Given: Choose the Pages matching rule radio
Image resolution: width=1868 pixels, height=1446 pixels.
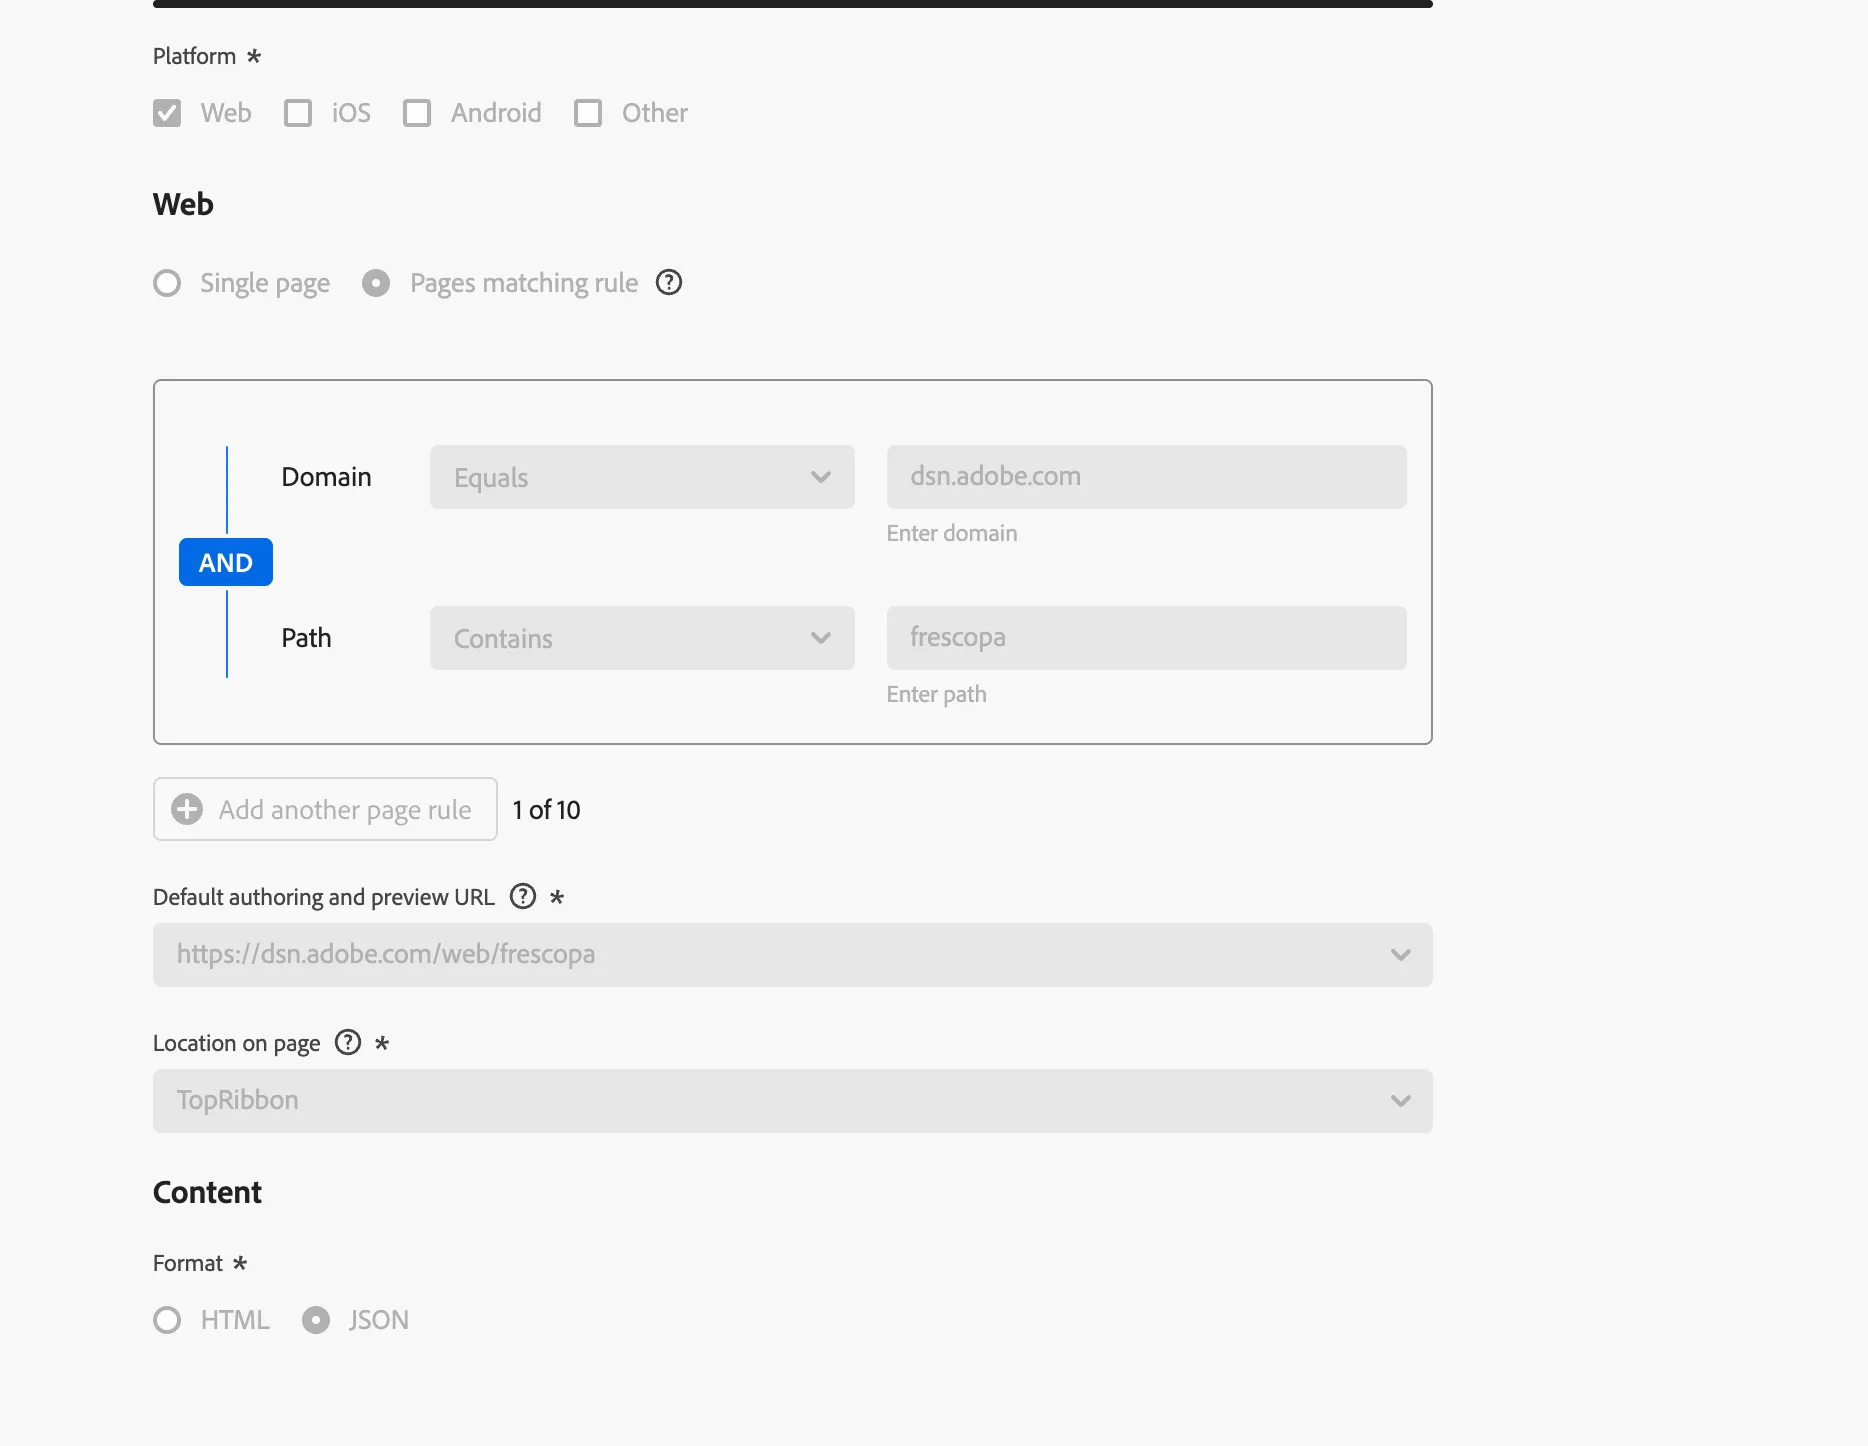Looking at the screenshot, I should (376, 283).
